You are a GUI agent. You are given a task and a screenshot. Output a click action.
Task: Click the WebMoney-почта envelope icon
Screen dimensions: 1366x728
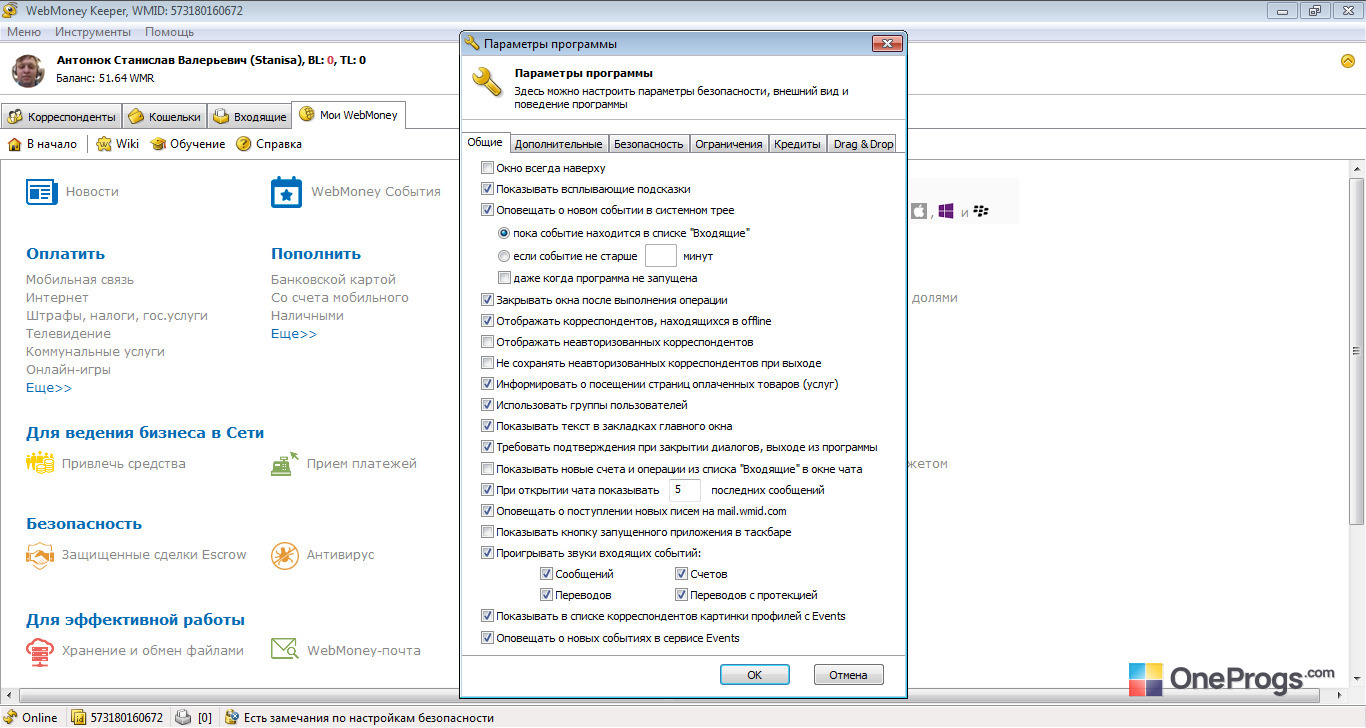pos(284,650)
